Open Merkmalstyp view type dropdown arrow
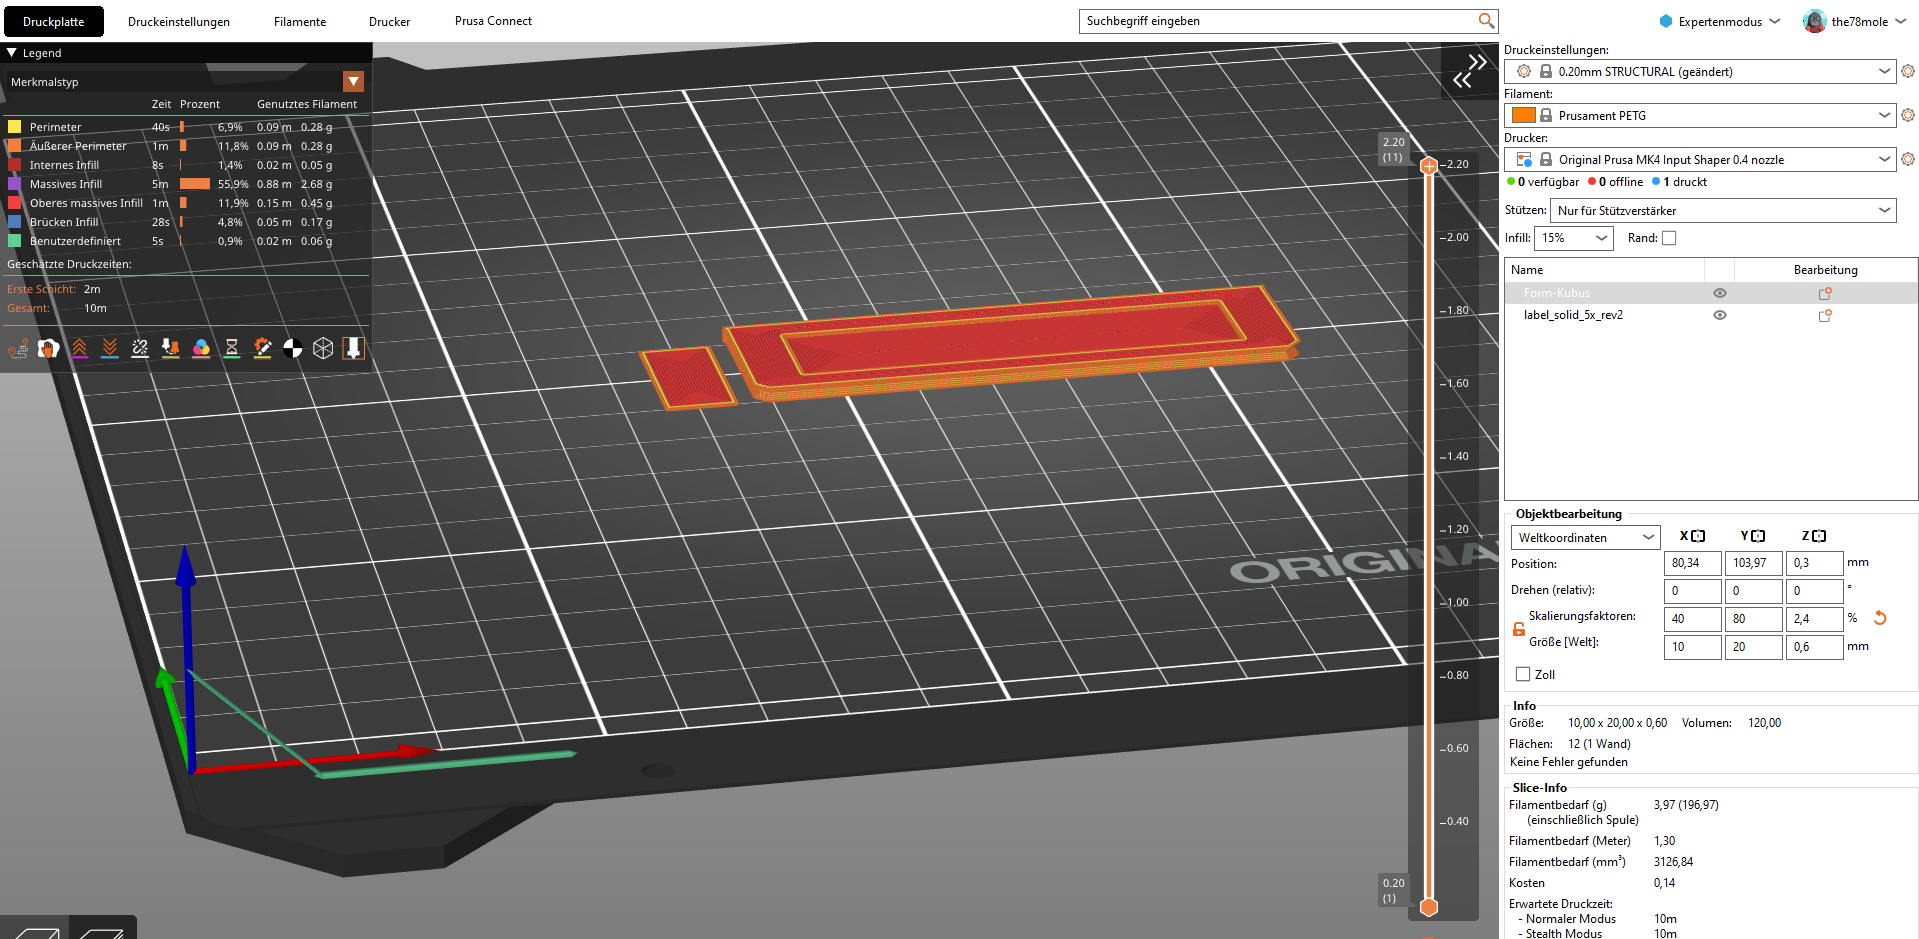This screenshot has height=939, width=1919. [x=353, y=82]
